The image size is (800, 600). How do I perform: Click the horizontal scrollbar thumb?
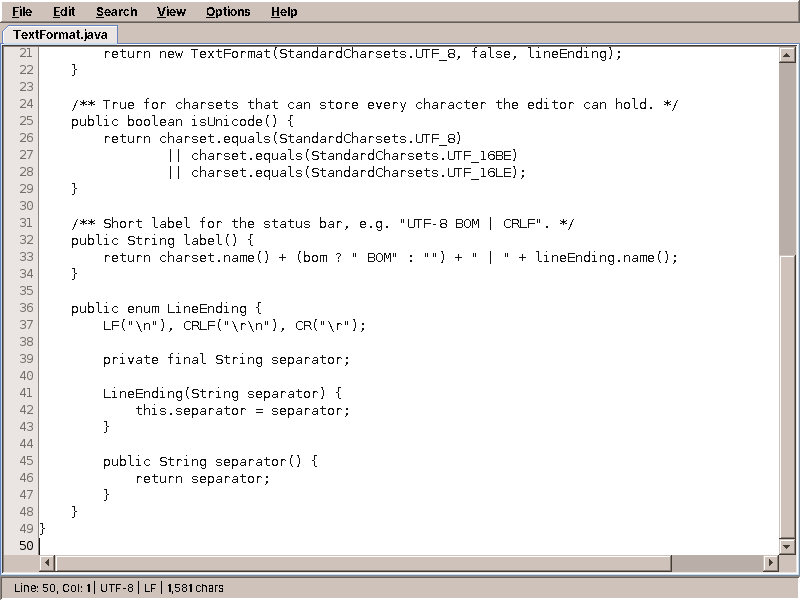[363, 563]
